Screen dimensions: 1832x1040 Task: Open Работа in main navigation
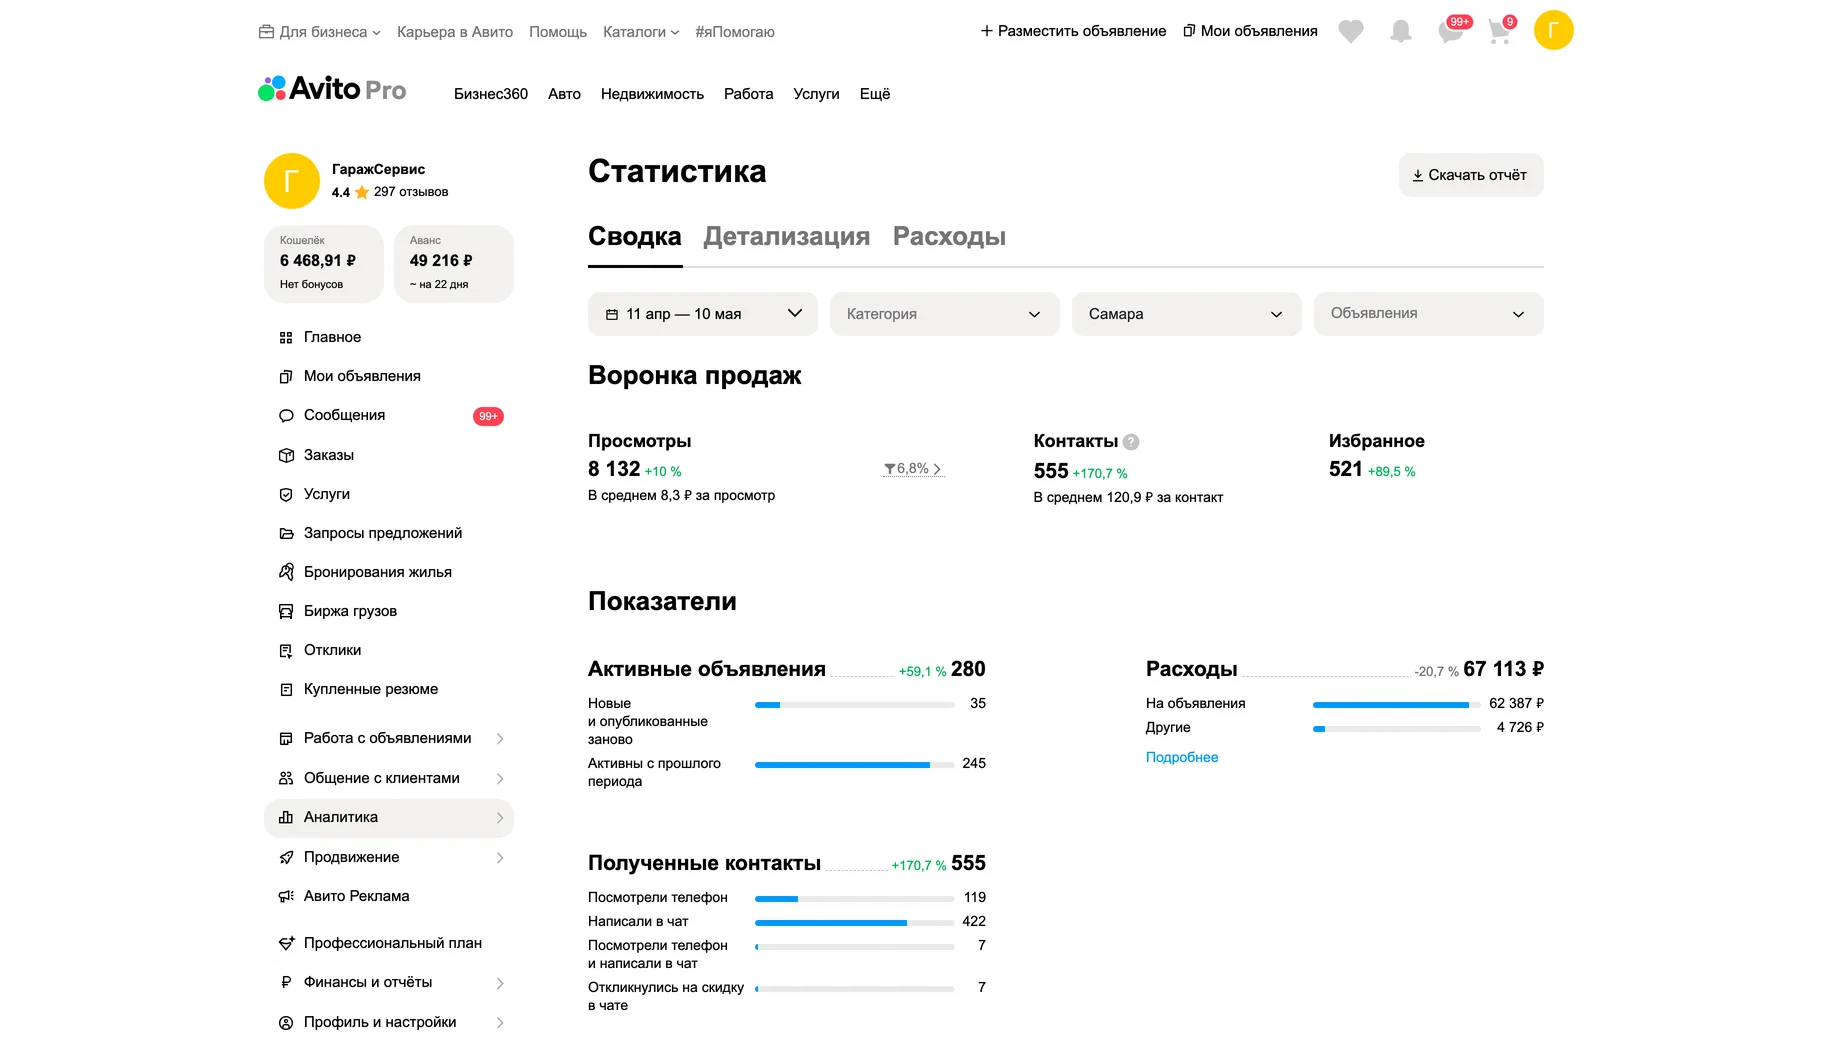coord(748,94)
